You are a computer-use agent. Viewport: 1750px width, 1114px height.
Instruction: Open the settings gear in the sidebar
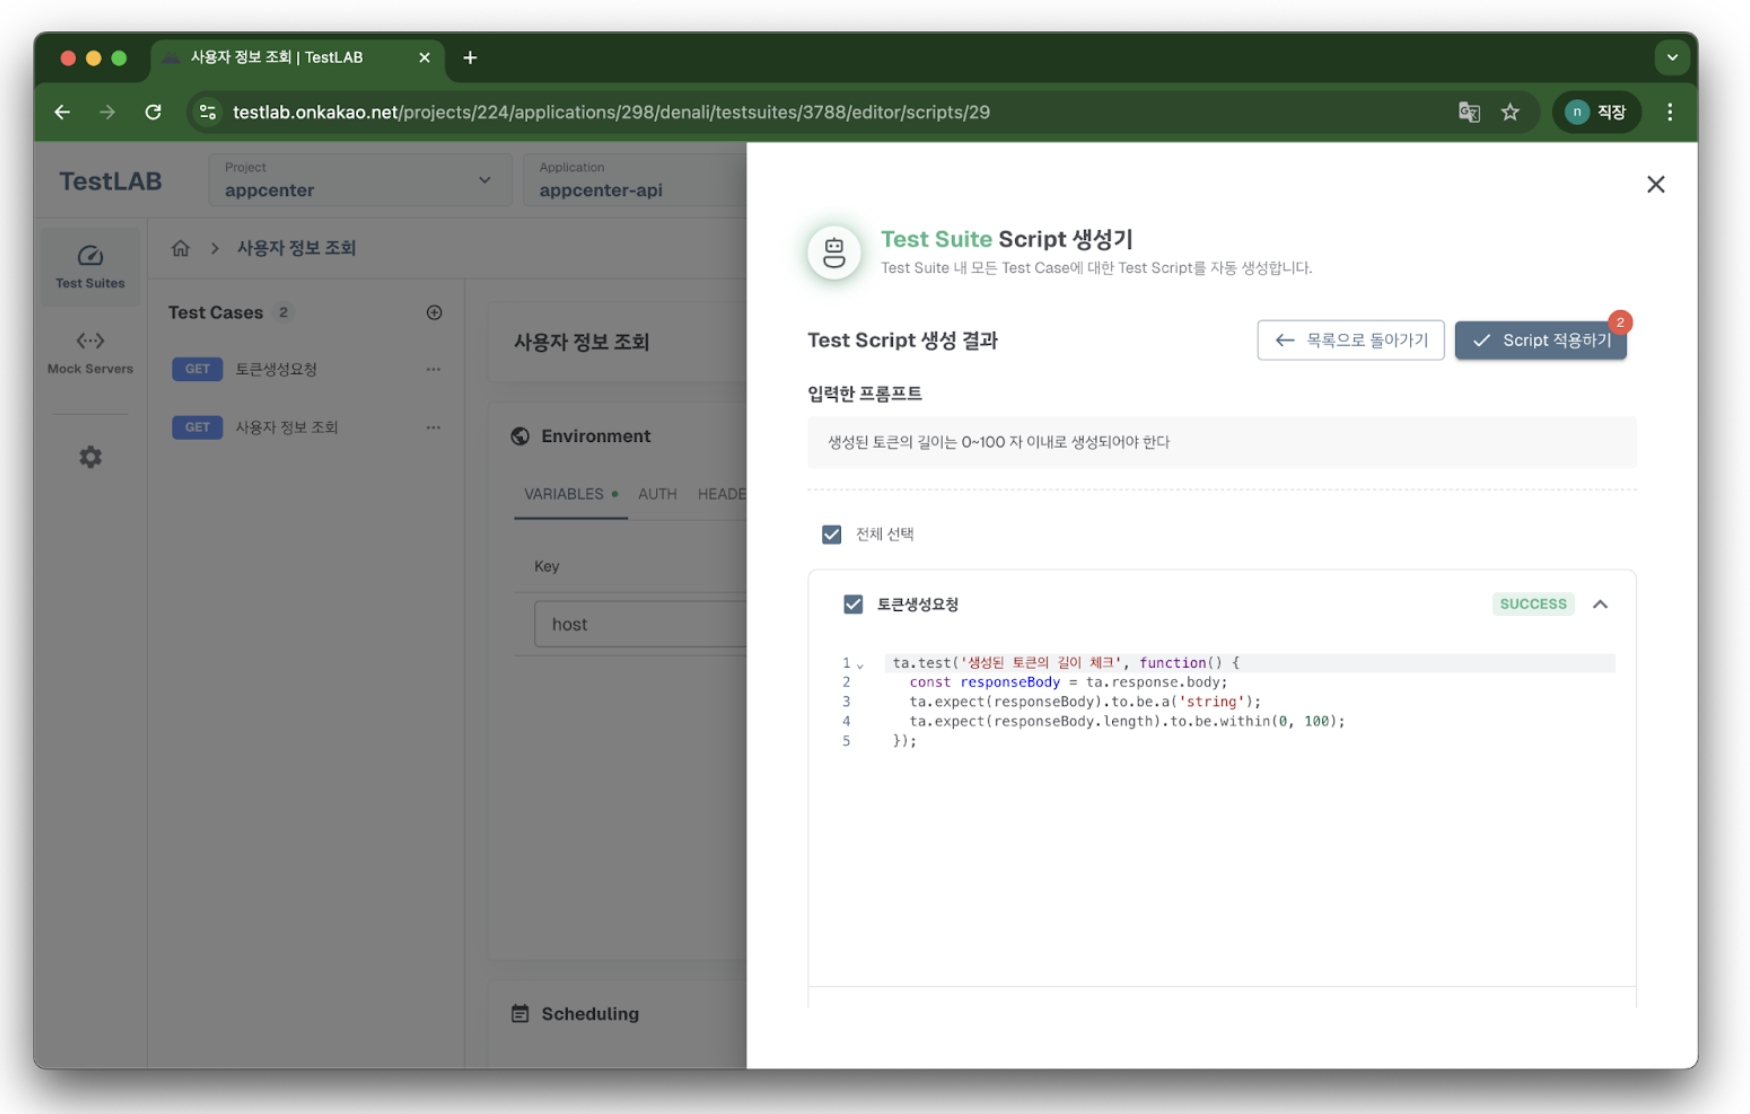pos(89,456)
